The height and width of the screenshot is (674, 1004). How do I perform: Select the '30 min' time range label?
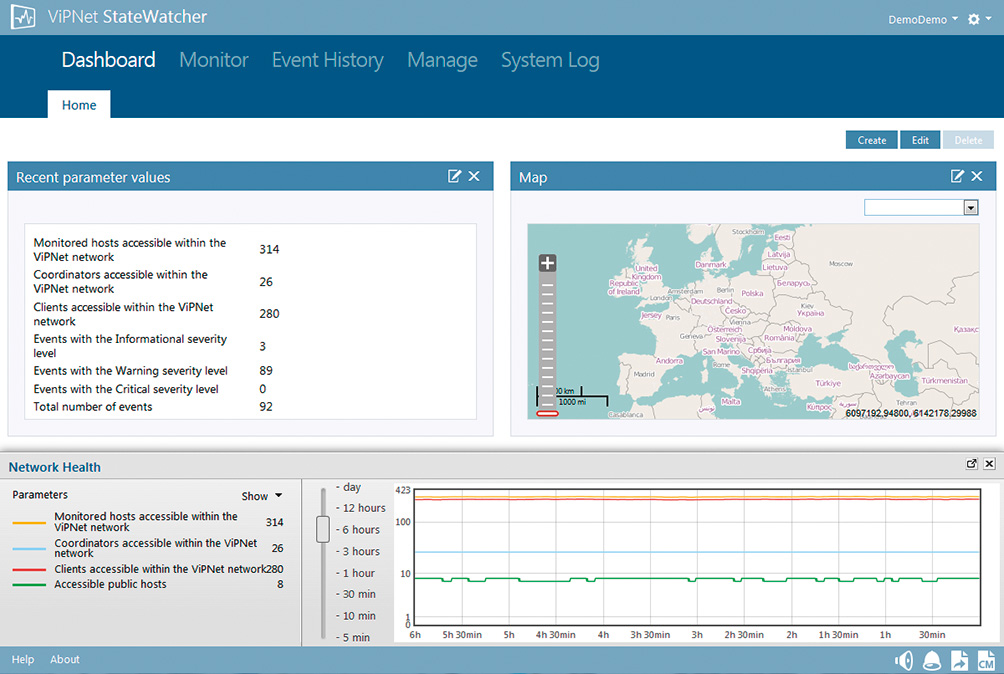[x=359, y=595]
